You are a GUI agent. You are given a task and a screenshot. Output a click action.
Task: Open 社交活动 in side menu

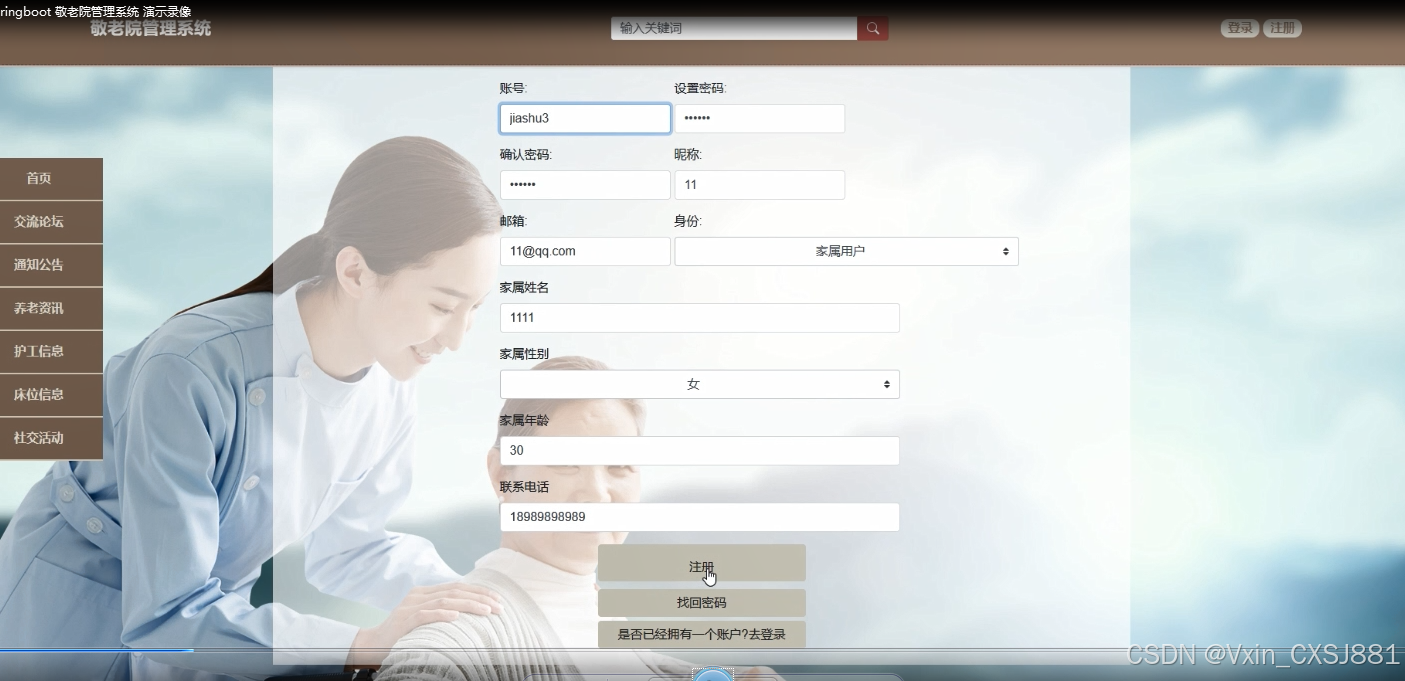pos(51,438)
